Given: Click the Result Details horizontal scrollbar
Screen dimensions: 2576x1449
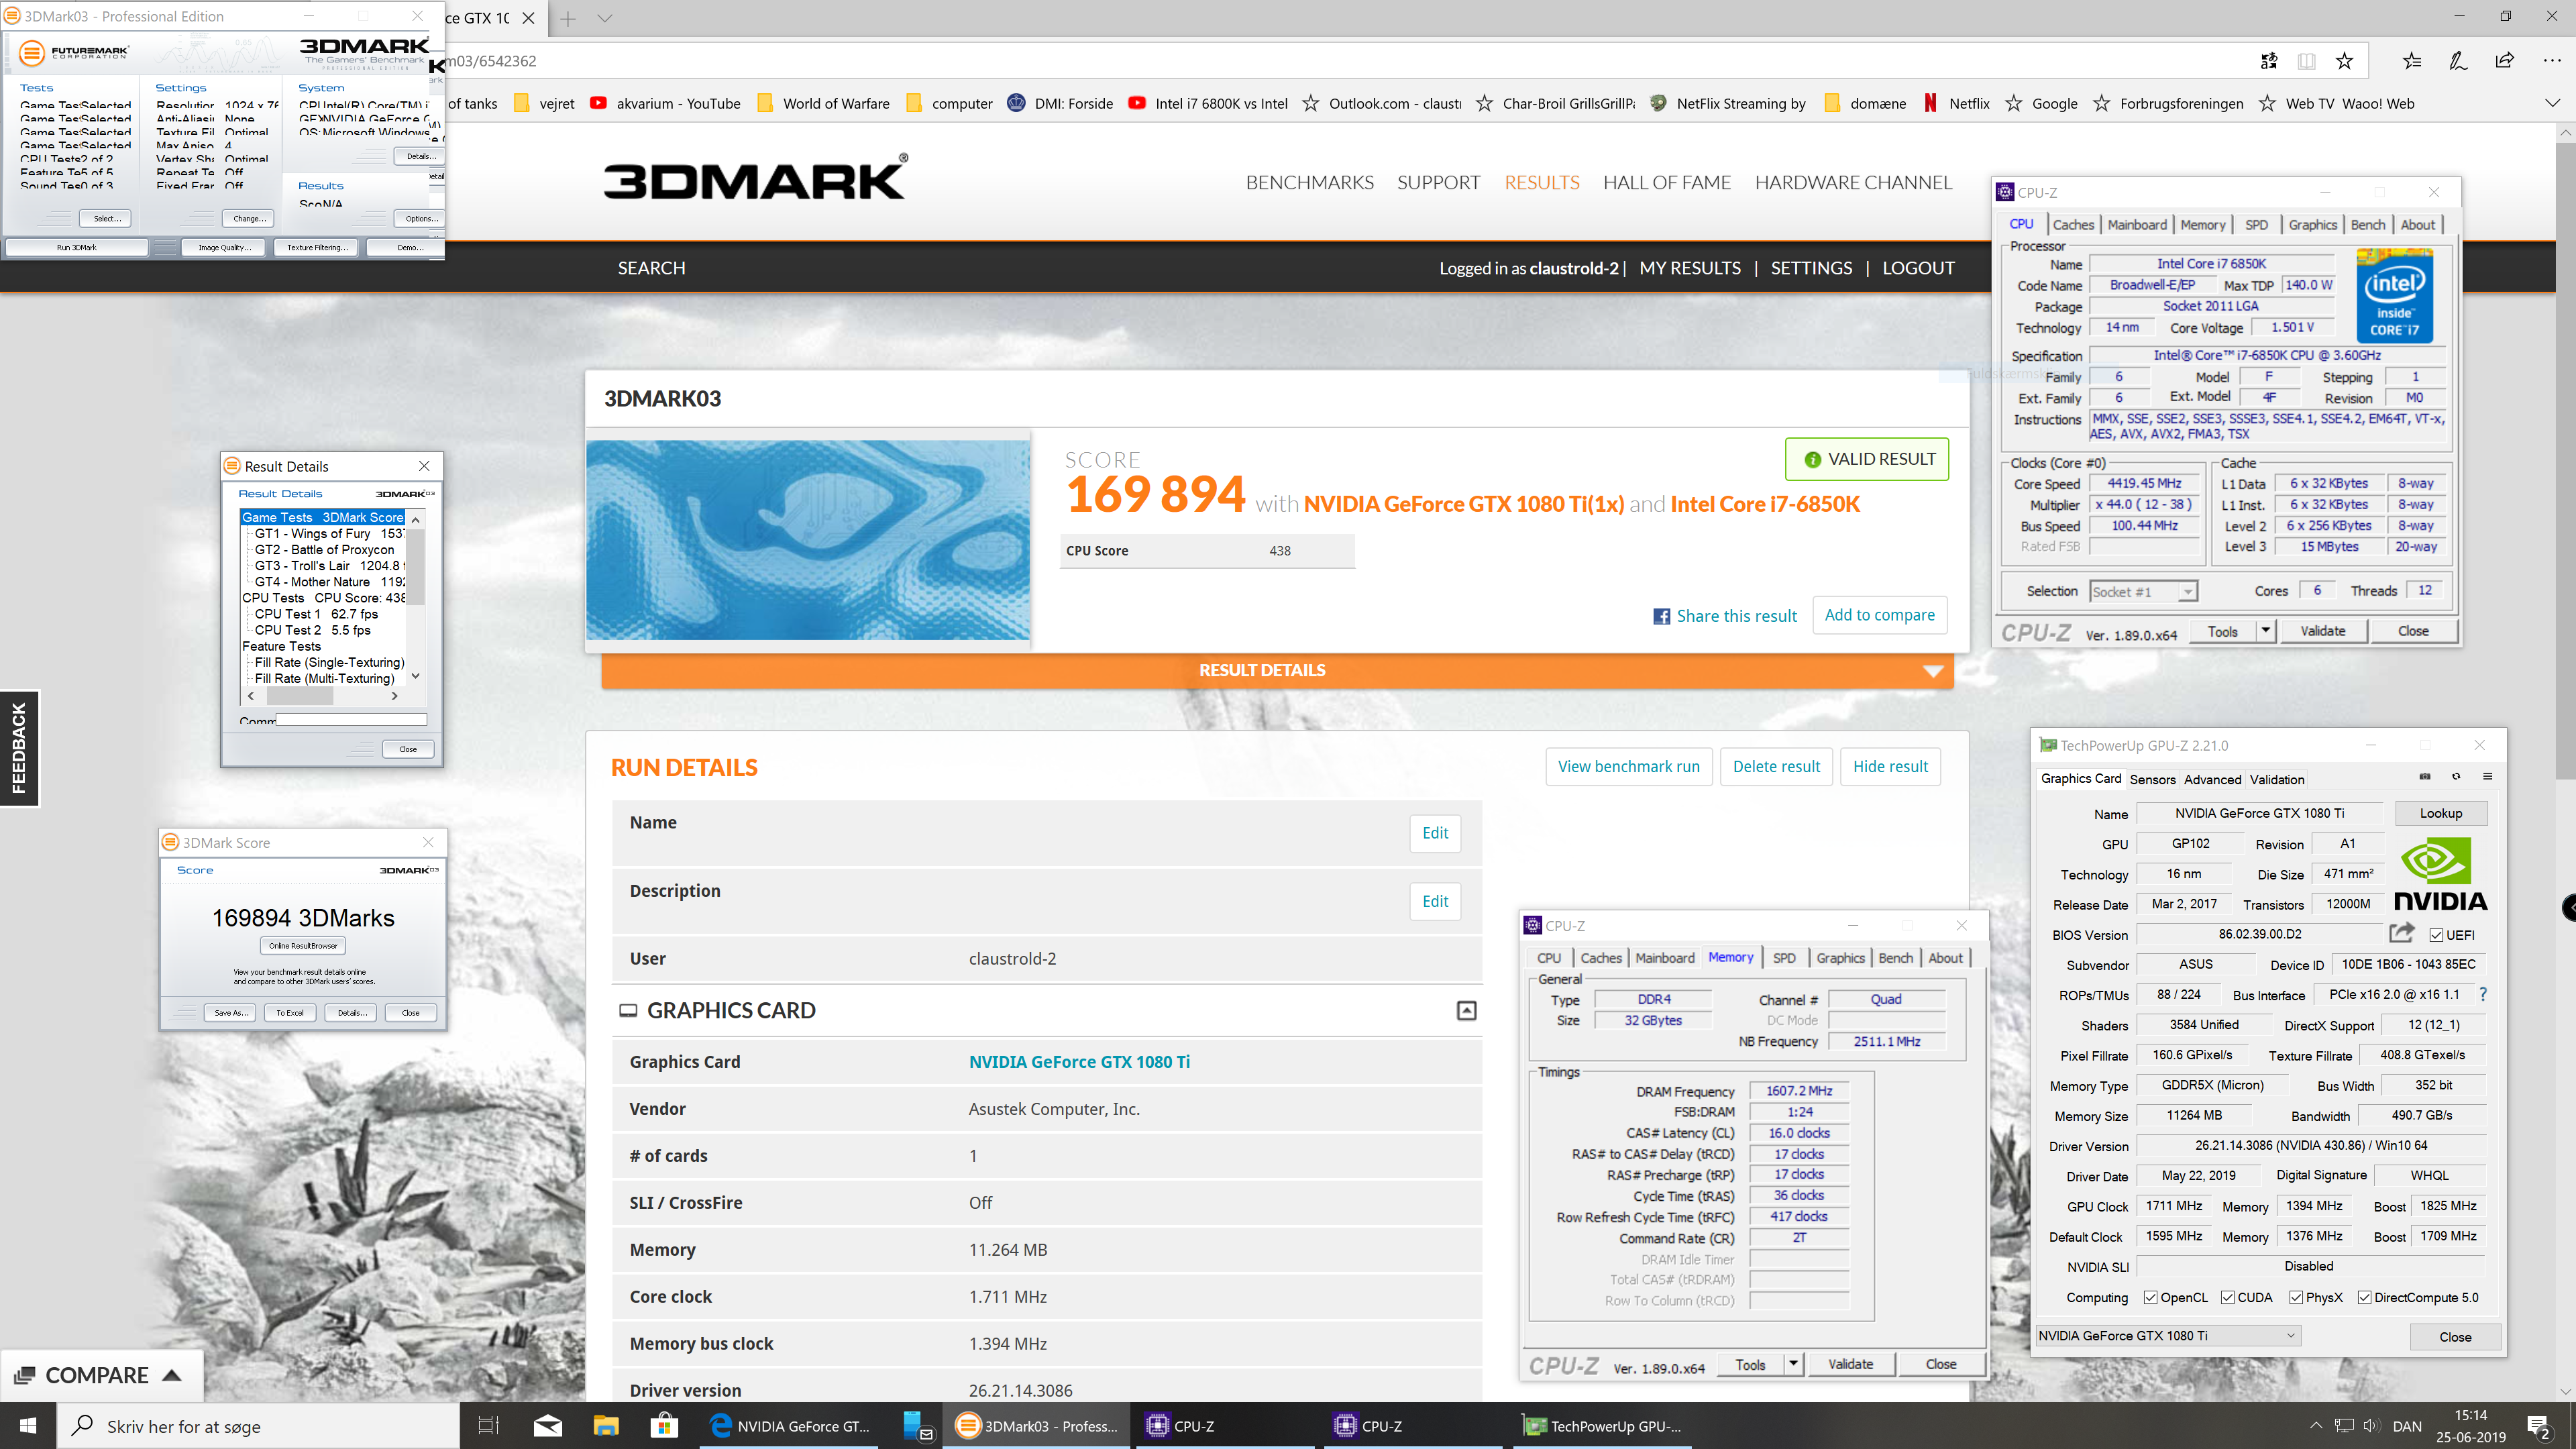Looking at the screenshot, I should 323,696.
